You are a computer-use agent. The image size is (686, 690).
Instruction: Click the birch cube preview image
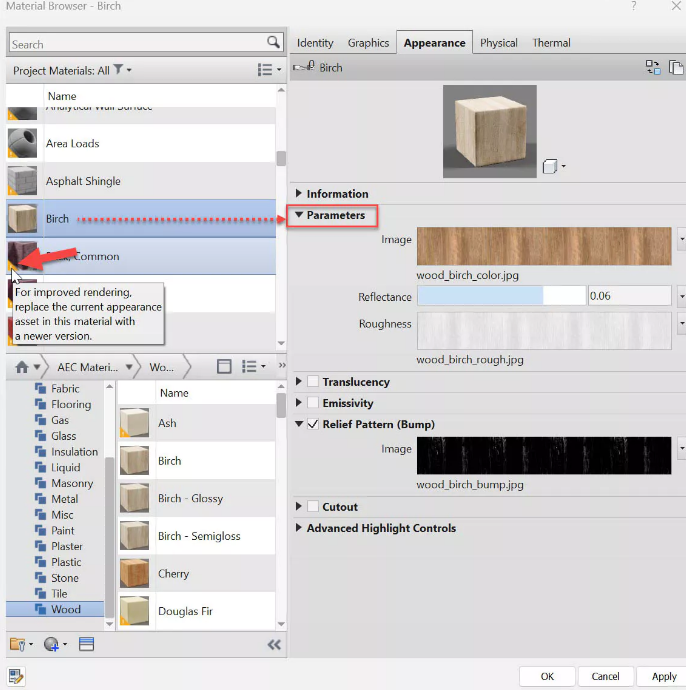tap(489, 131)
